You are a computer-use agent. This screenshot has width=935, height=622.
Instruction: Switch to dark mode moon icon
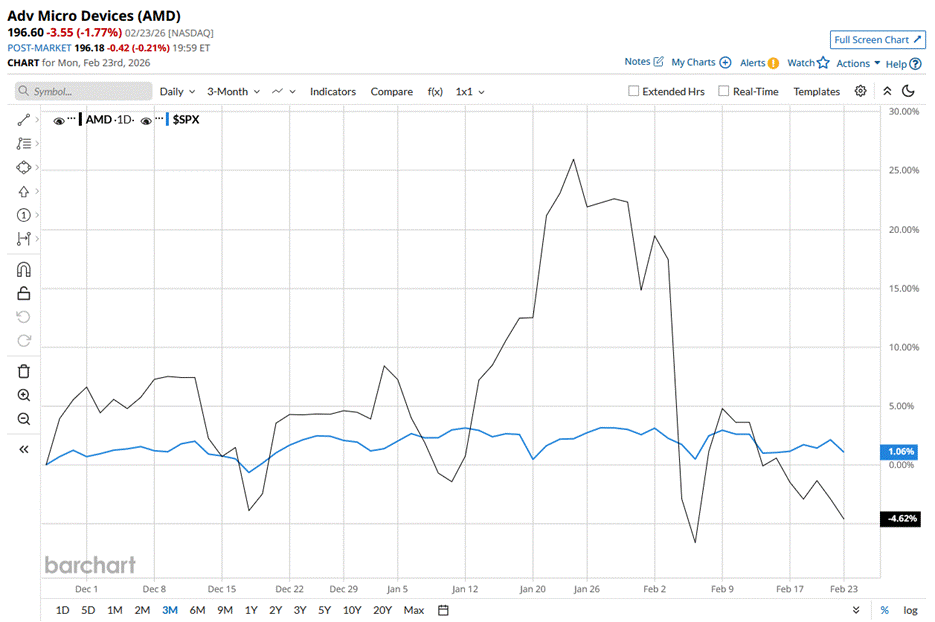point(908,91)
